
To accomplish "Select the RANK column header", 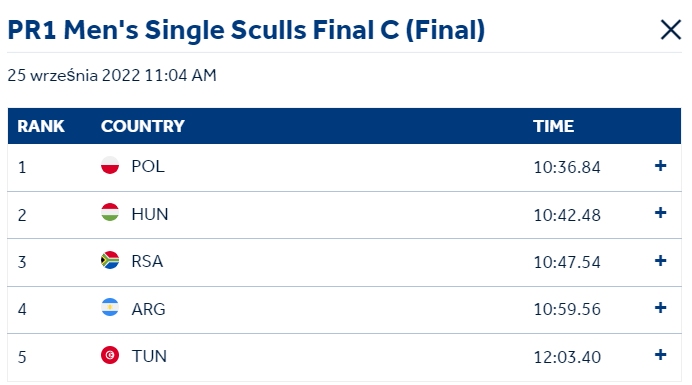I will pos(41,126).
